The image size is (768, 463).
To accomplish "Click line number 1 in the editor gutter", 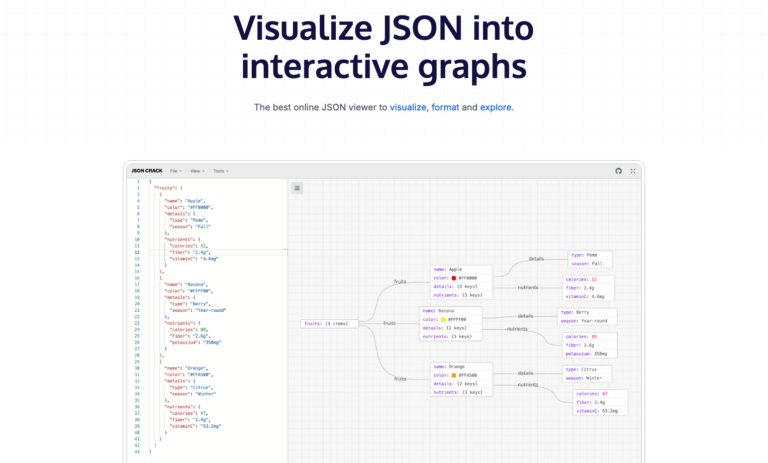I will pos(138,182).
